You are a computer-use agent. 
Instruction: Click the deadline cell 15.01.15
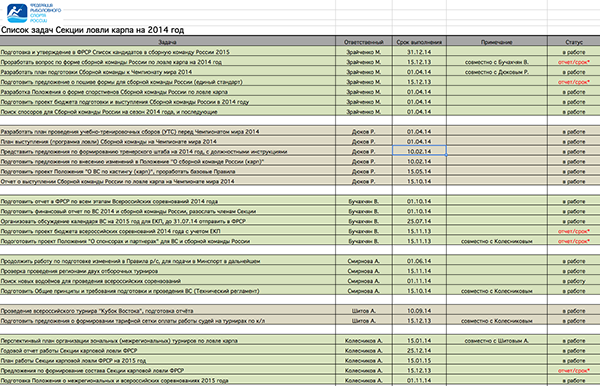coord(419,360)
